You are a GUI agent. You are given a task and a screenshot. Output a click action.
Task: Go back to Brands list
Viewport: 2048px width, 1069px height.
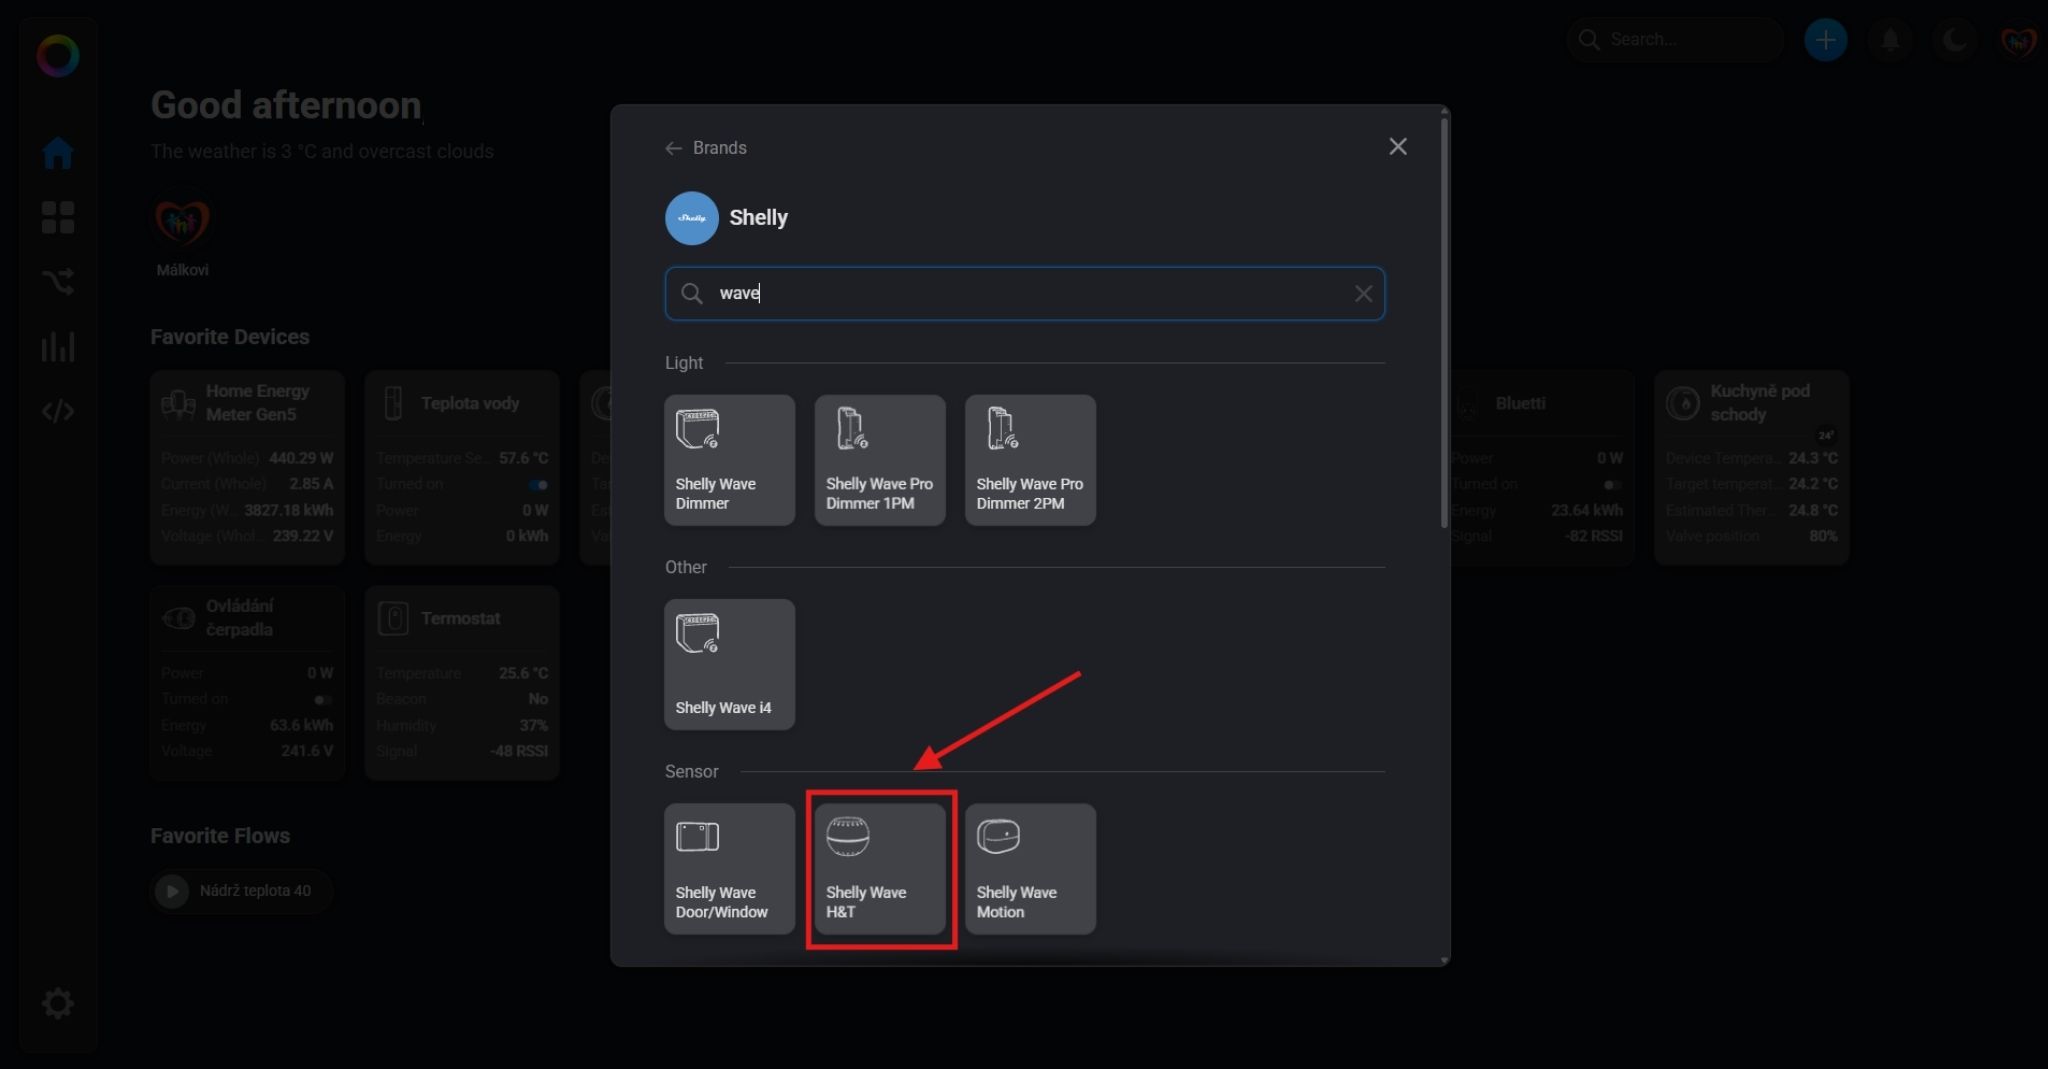[706, 148]
